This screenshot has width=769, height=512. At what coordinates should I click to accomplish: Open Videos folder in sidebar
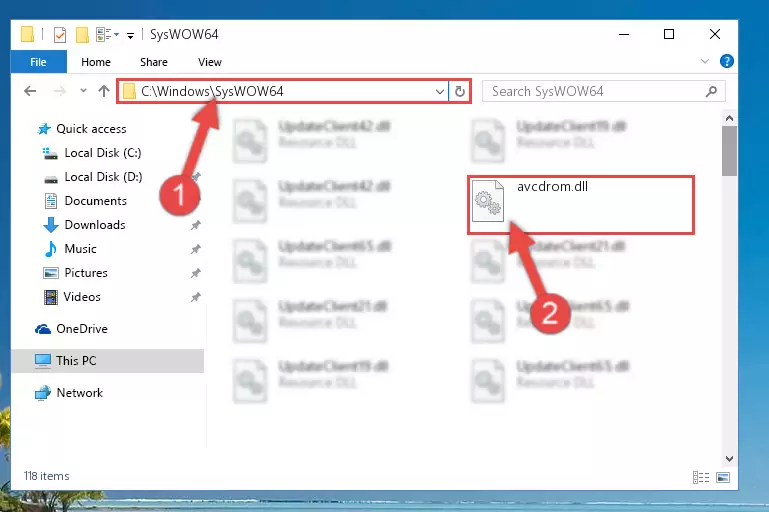82,297
